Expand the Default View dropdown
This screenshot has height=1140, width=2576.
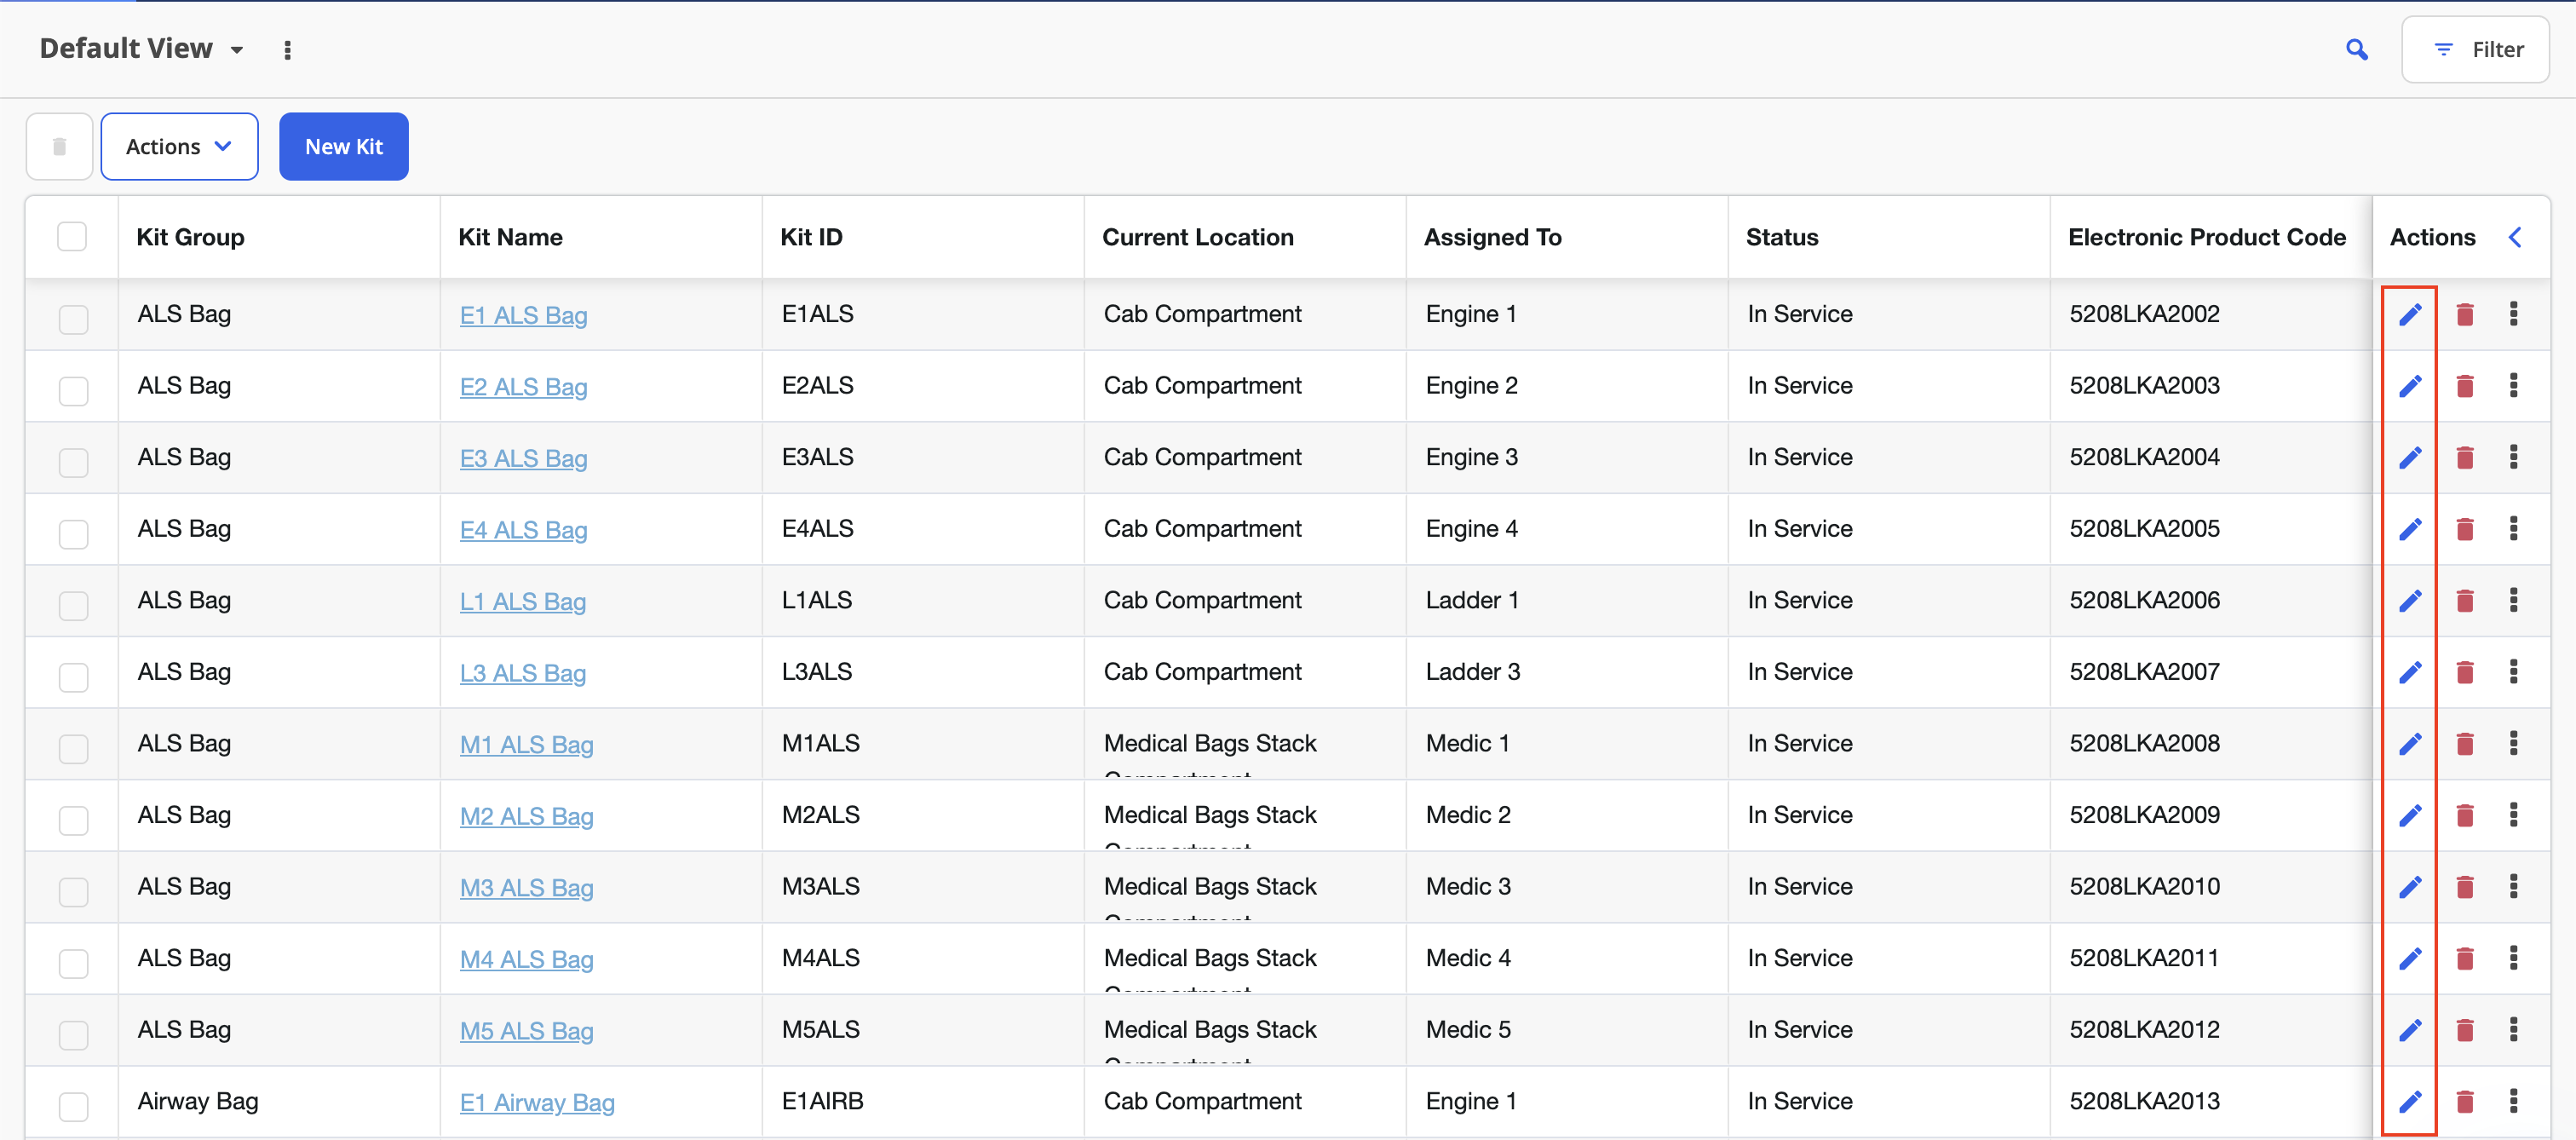(x=141, y=48)
